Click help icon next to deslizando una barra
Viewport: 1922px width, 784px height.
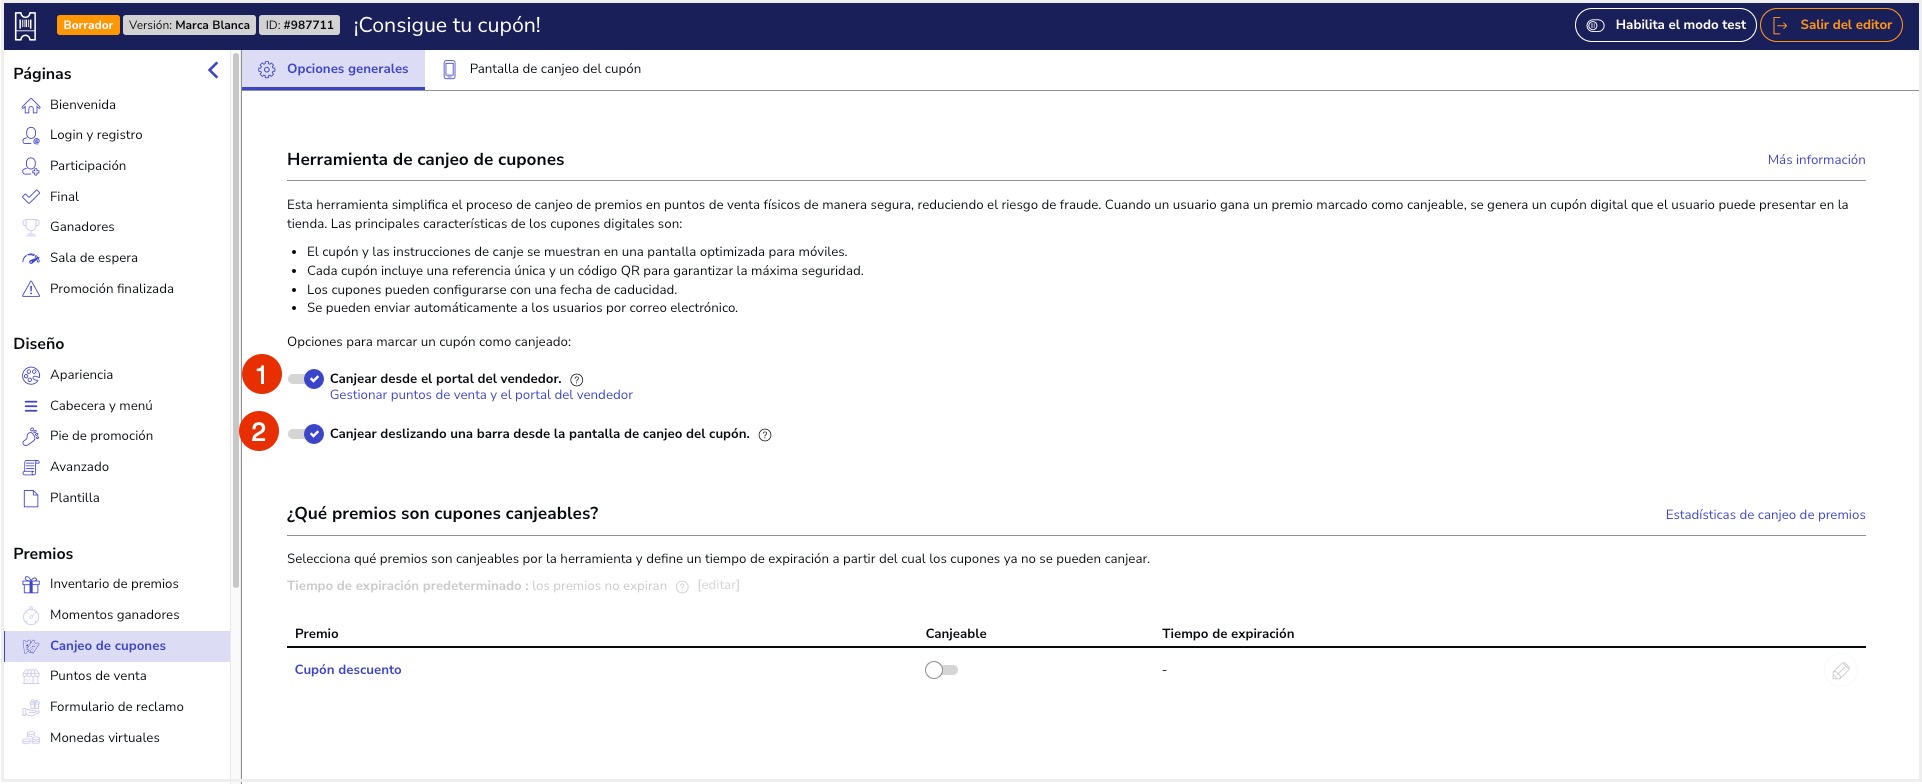[765, 435]
